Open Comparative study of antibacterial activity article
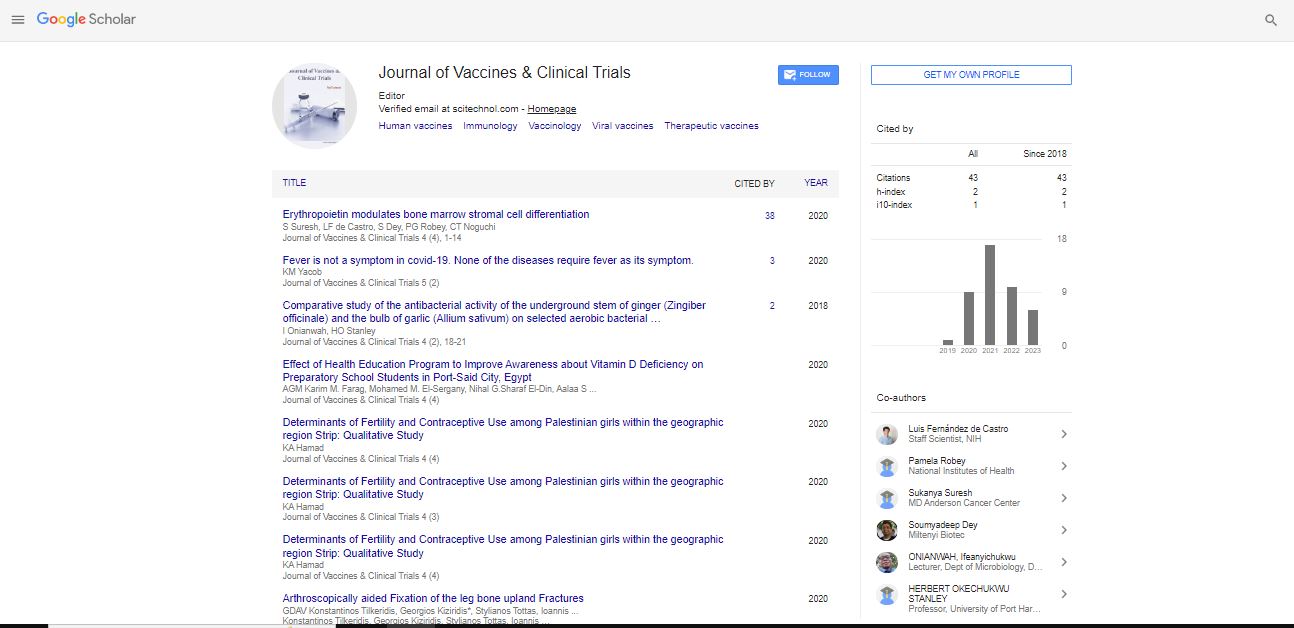This screenshot has height=628, width=1294. click(x=494, y=312)
